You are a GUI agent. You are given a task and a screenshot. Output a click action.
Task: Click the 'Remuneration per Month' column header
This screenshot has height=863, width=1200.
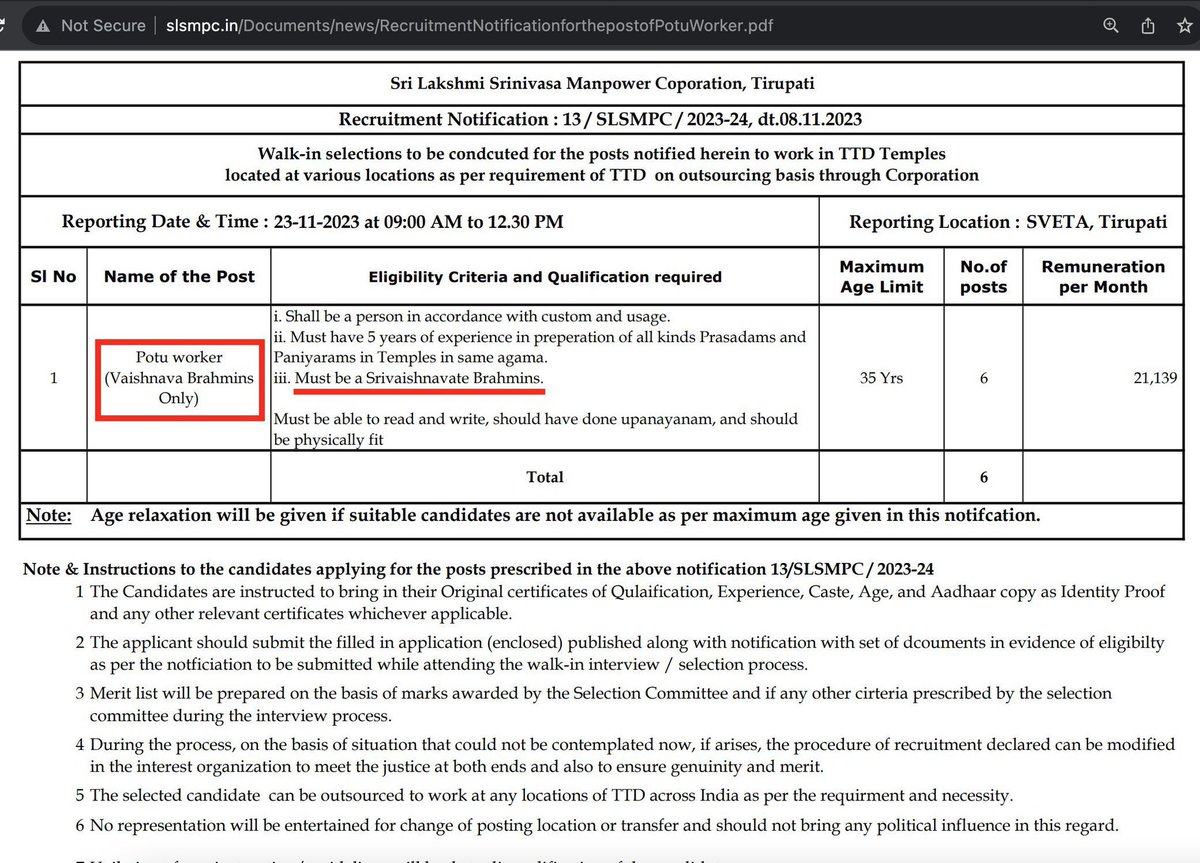click(x=1103, y=276)
